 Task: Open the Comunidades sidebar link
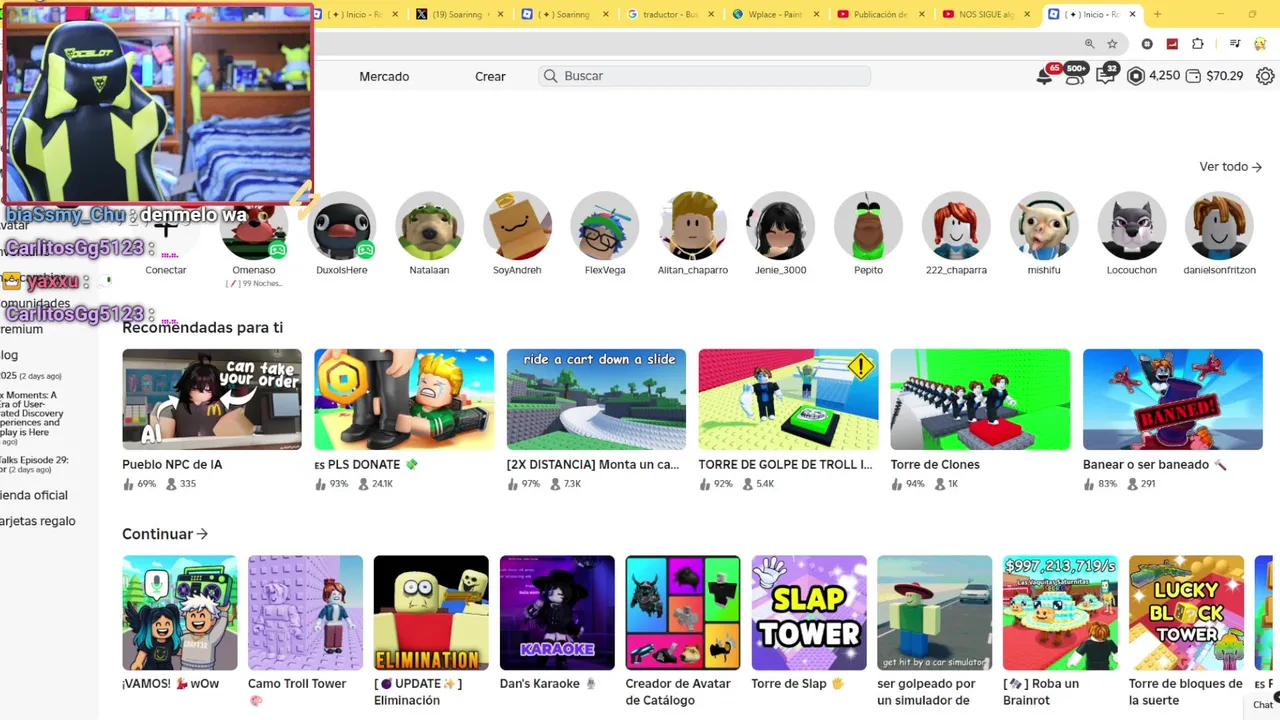click(x=35, y=304)
